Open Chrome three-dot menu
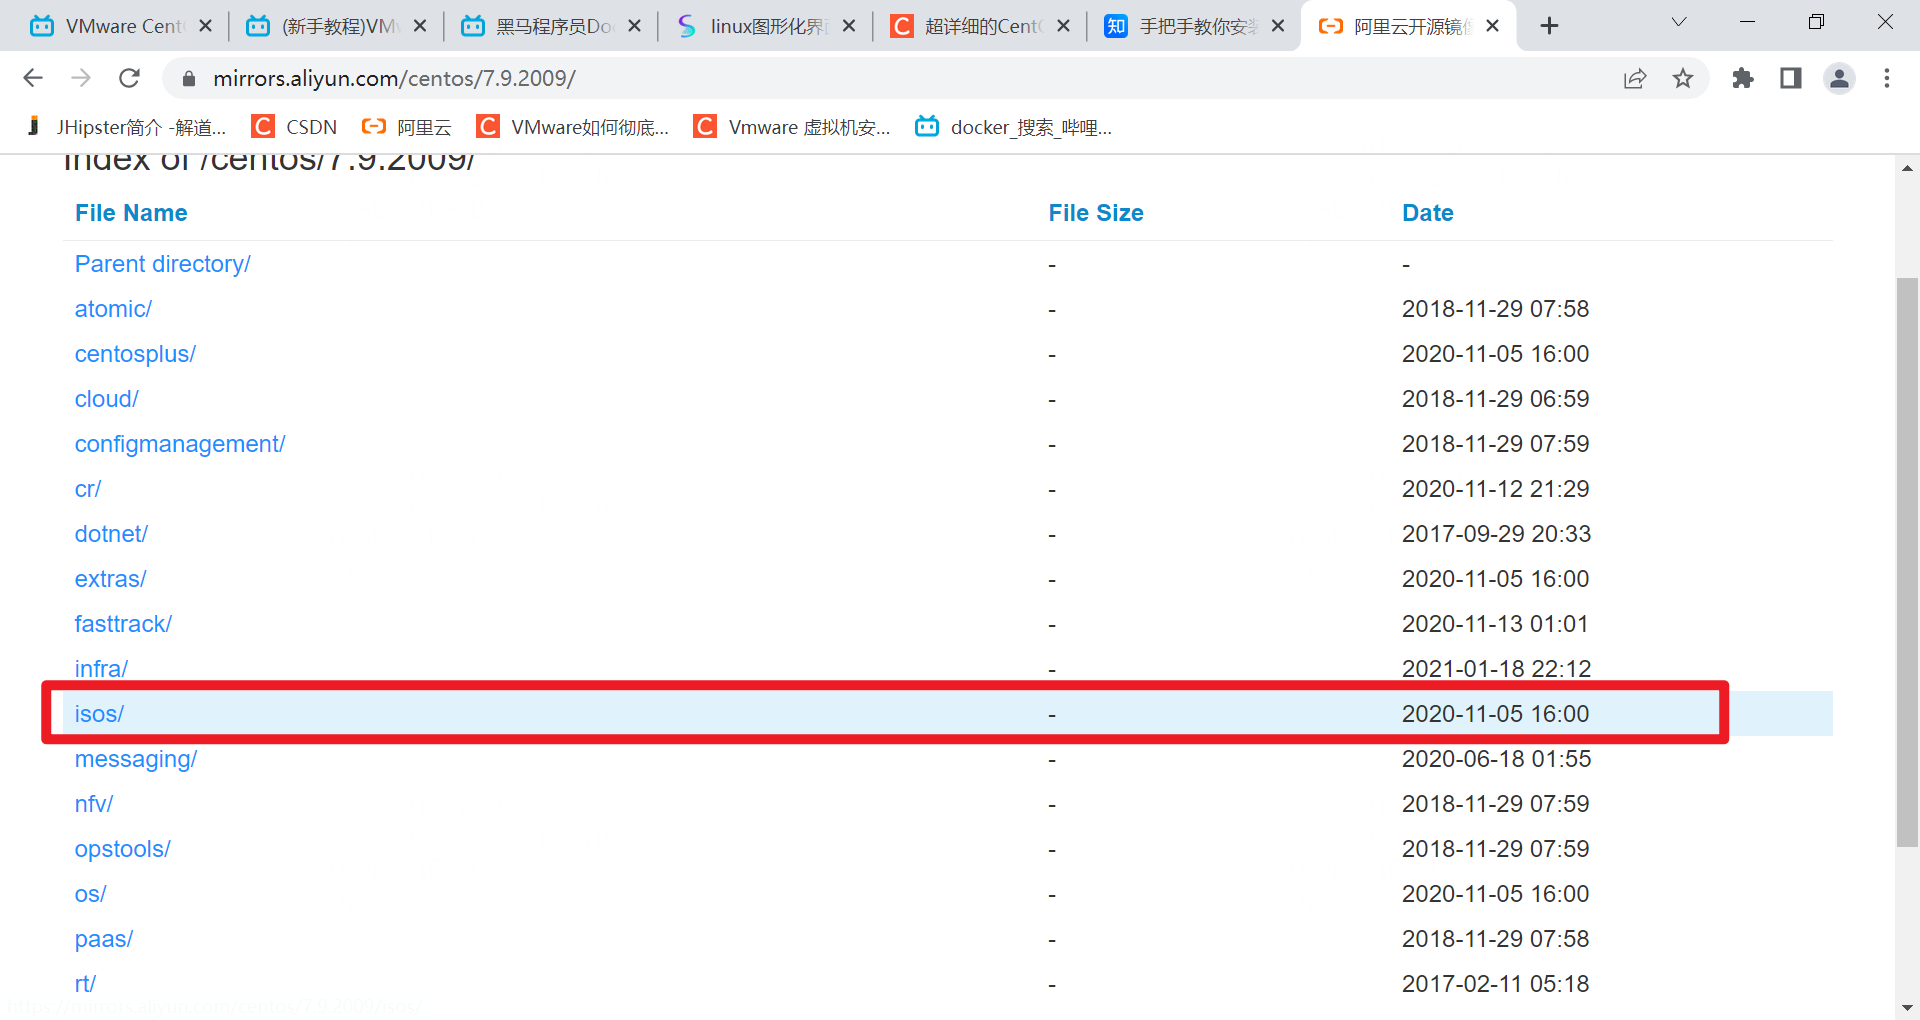The height and width of the screenshot is (1020, 1920). coord(1887,78)
